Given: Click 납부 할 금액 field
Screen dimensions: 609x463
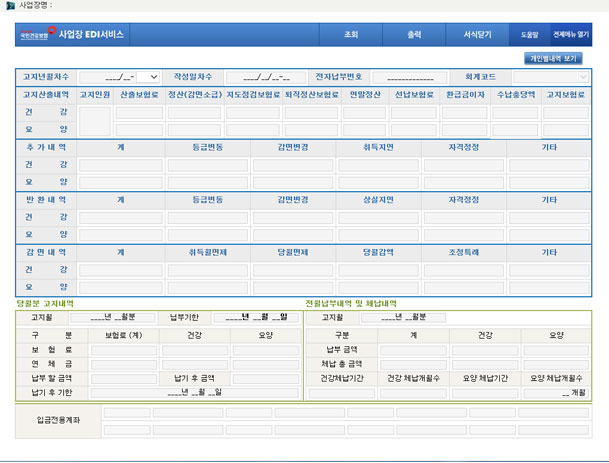Looking at the screenshot, I should [x=124, y=379].
